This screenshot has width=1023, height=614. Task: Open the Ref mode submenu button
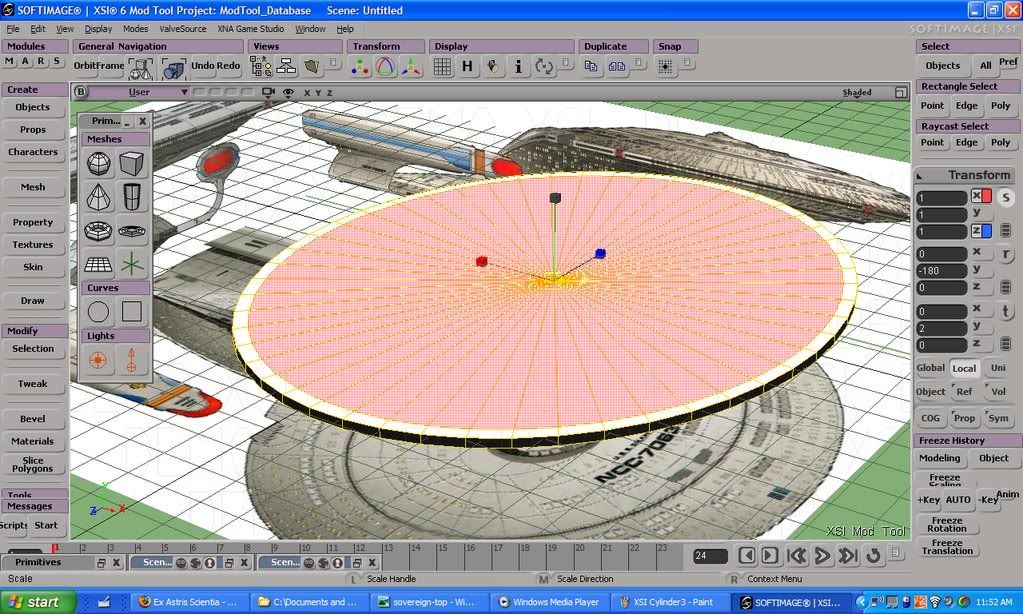(x=964, y=391)
